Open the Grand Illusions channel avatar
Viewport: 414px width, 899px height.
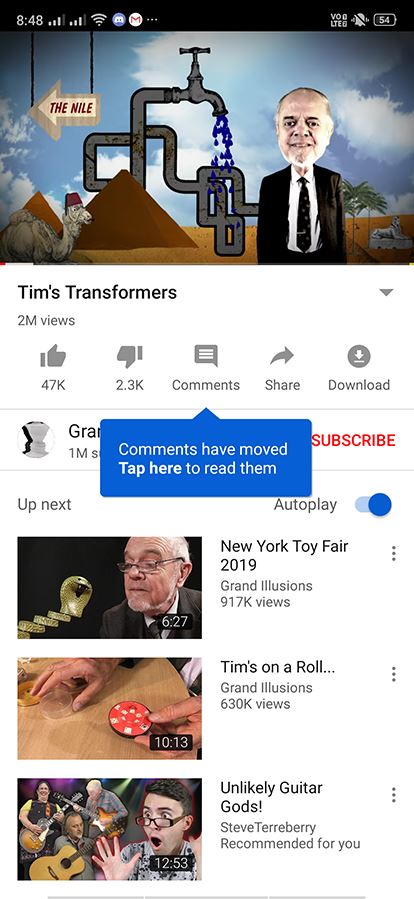click(x=36, y=440)
